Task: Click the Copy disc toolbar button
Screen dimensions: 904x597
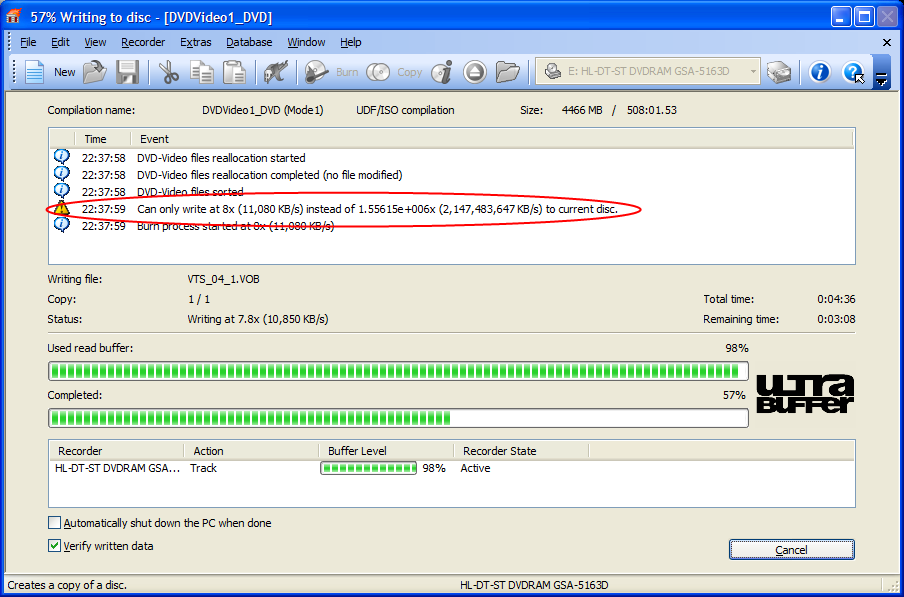Action: [394, 72]
